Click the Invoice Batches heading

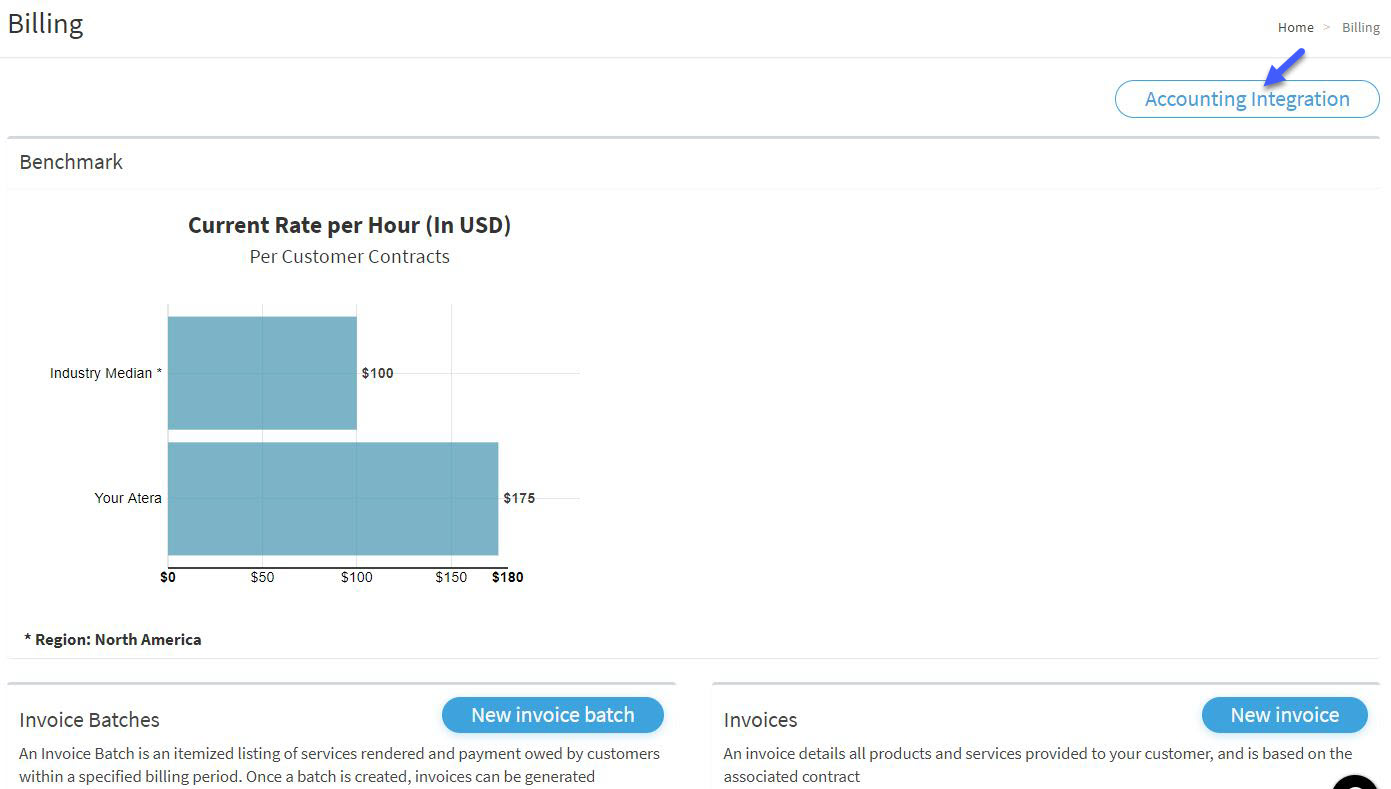[x=89, y=720]
